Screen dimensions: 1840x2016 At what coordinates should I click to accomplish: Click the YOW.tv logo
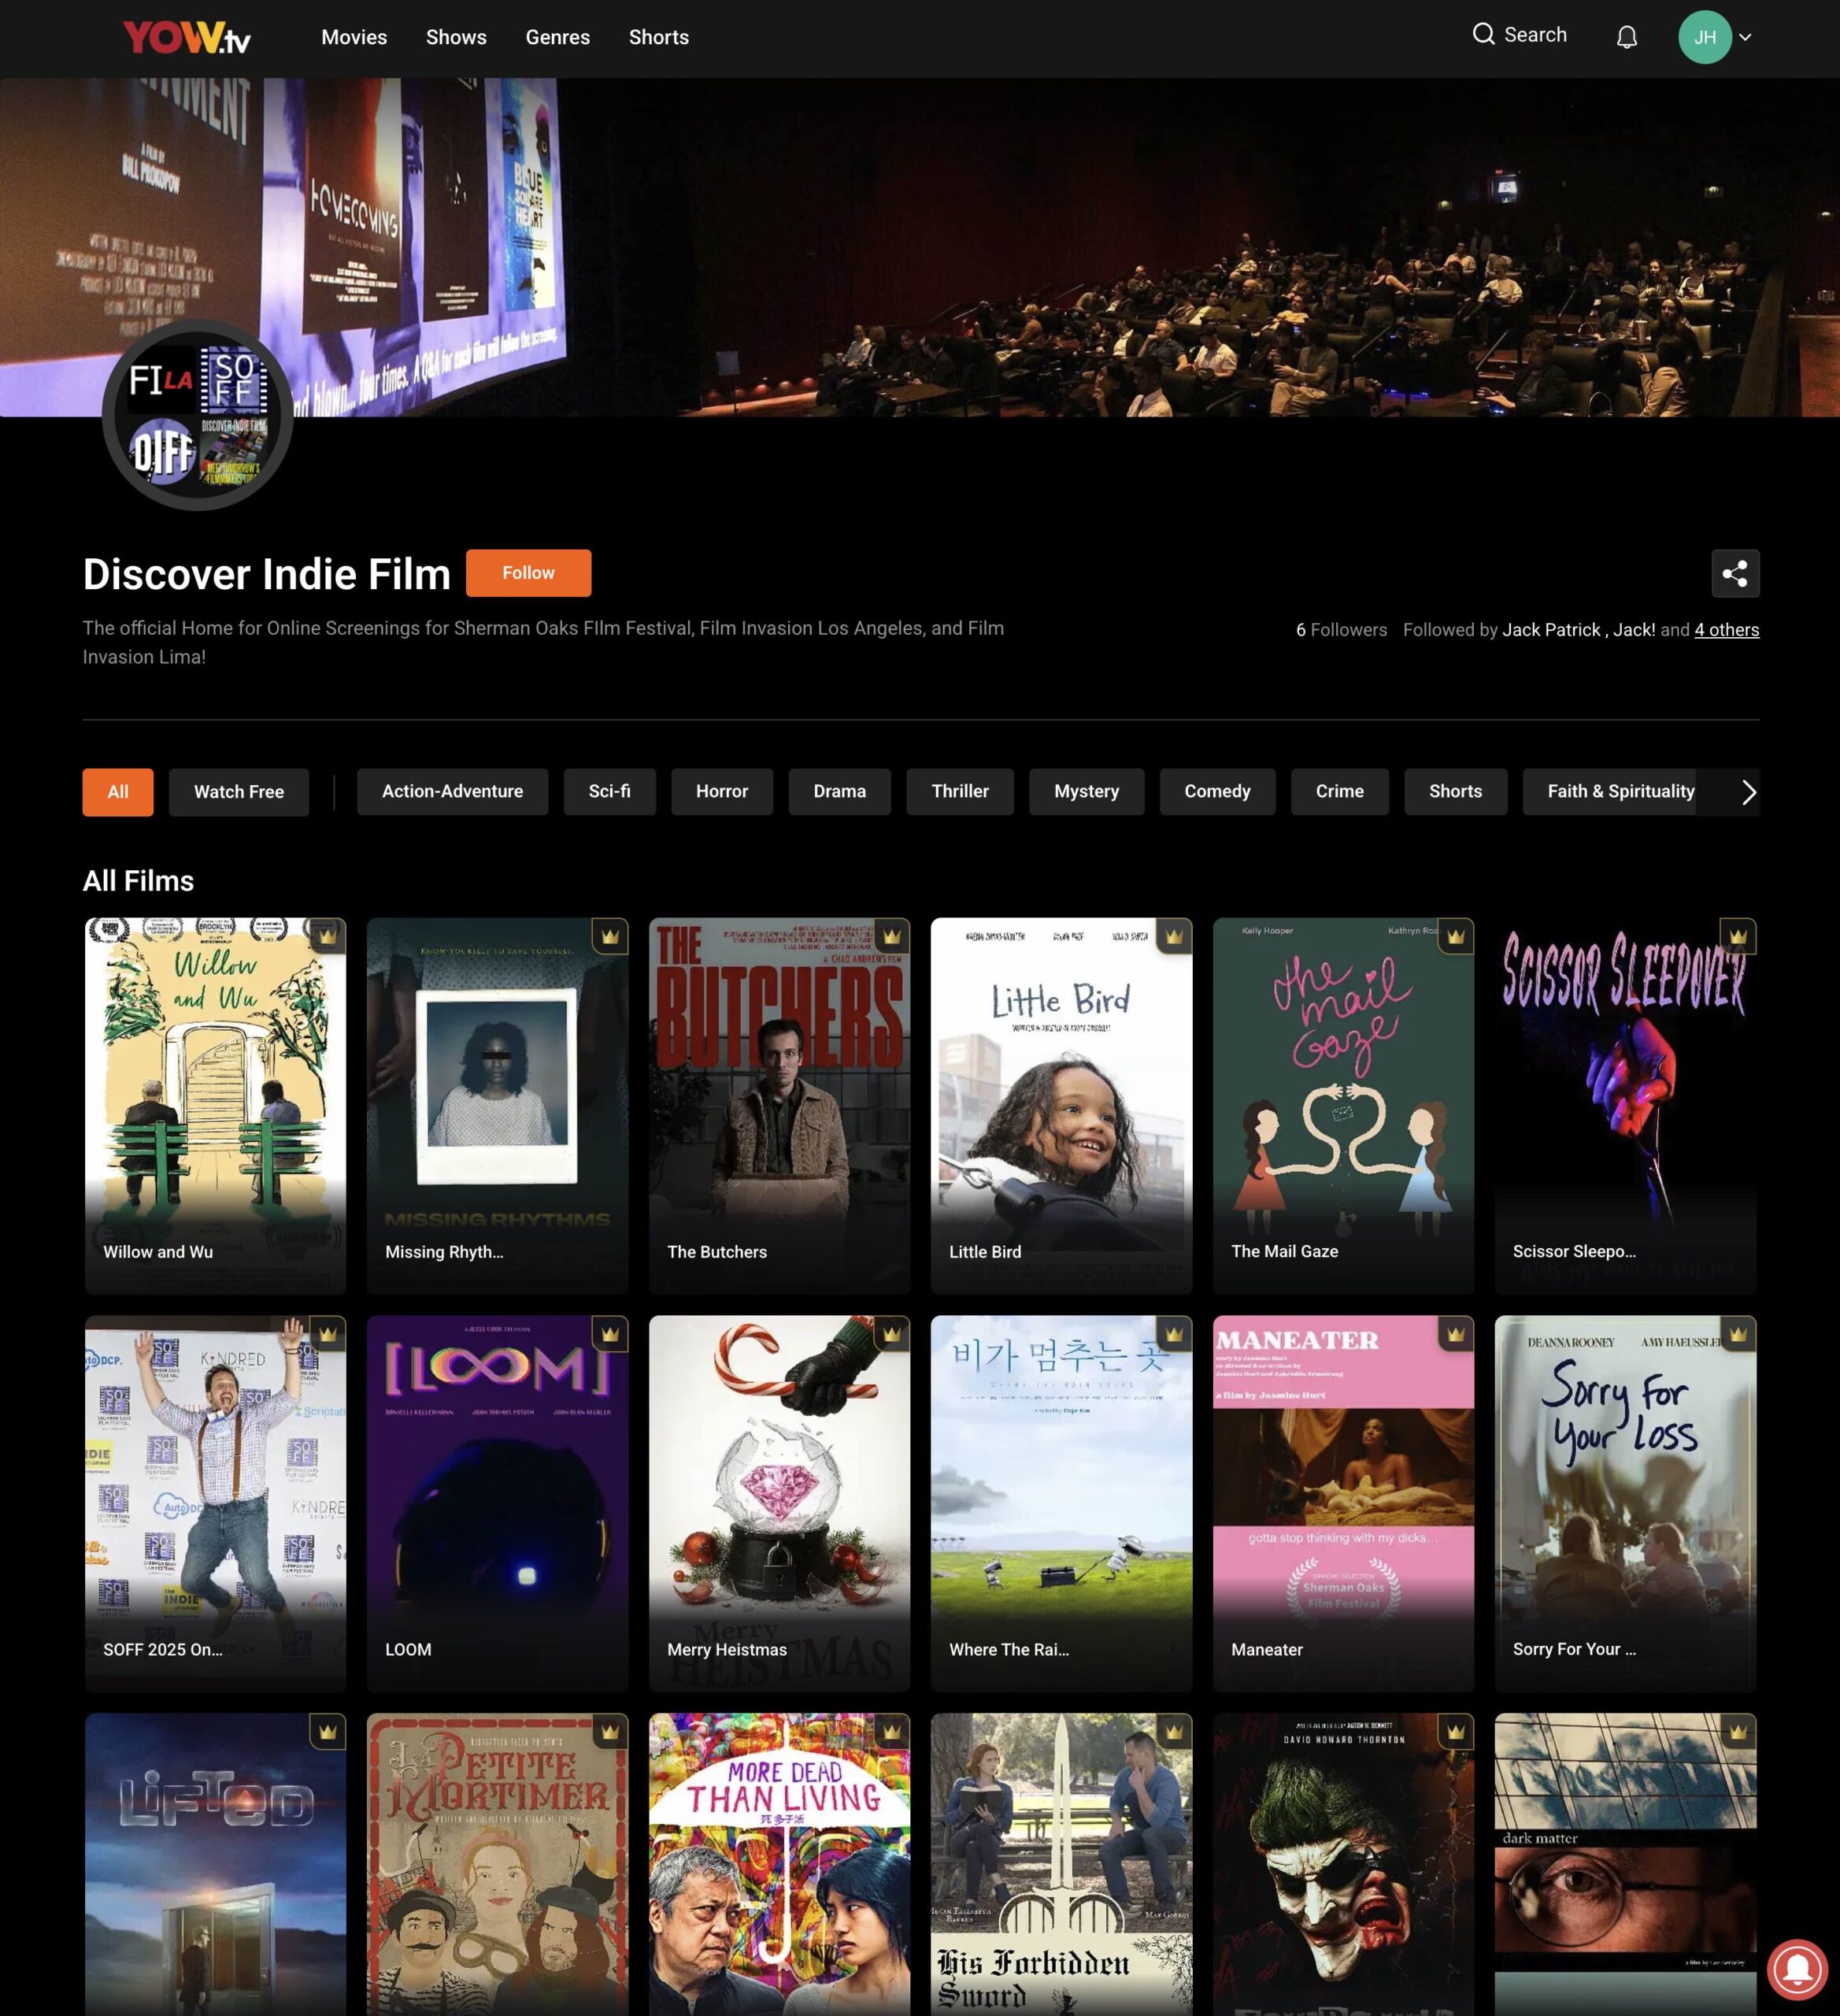(187, 38)
